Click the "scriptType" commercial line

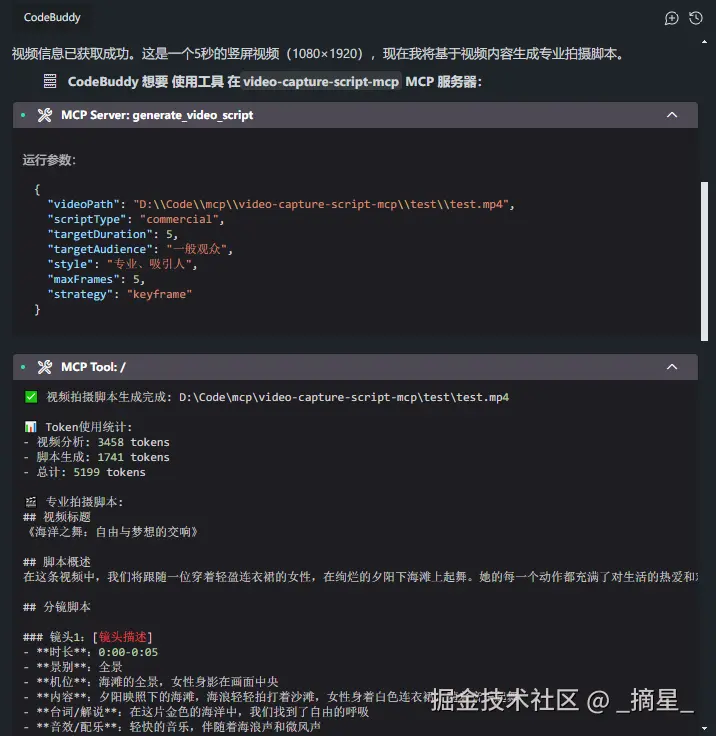click(x=136, y=219)
